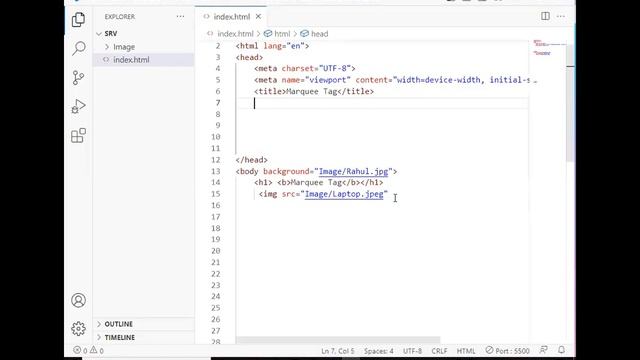Open Image/Laptop.jpeg link in code
The height and width of the screenshot is (360, 640).
(x=344, y=194)
